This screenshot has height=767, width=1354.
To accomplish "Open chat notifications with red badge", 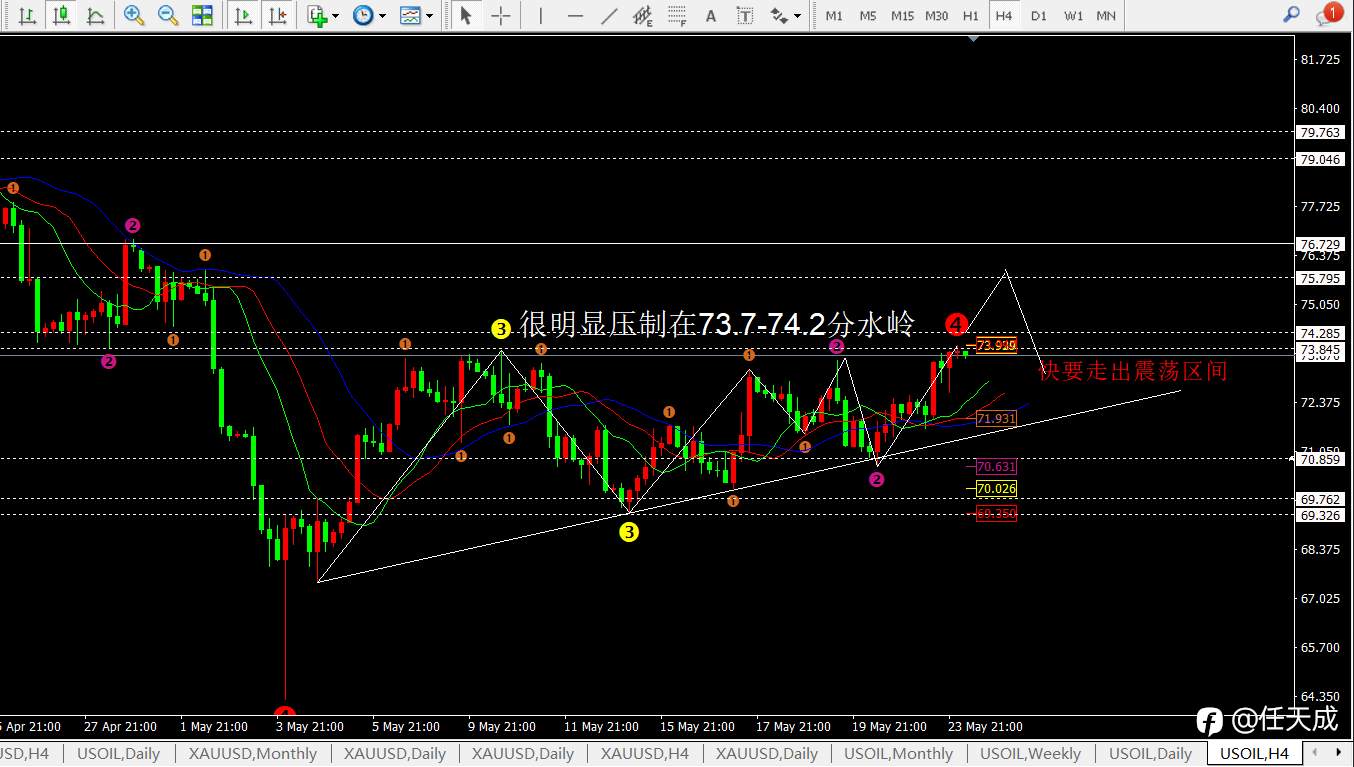I will [x=1328, y=14].
